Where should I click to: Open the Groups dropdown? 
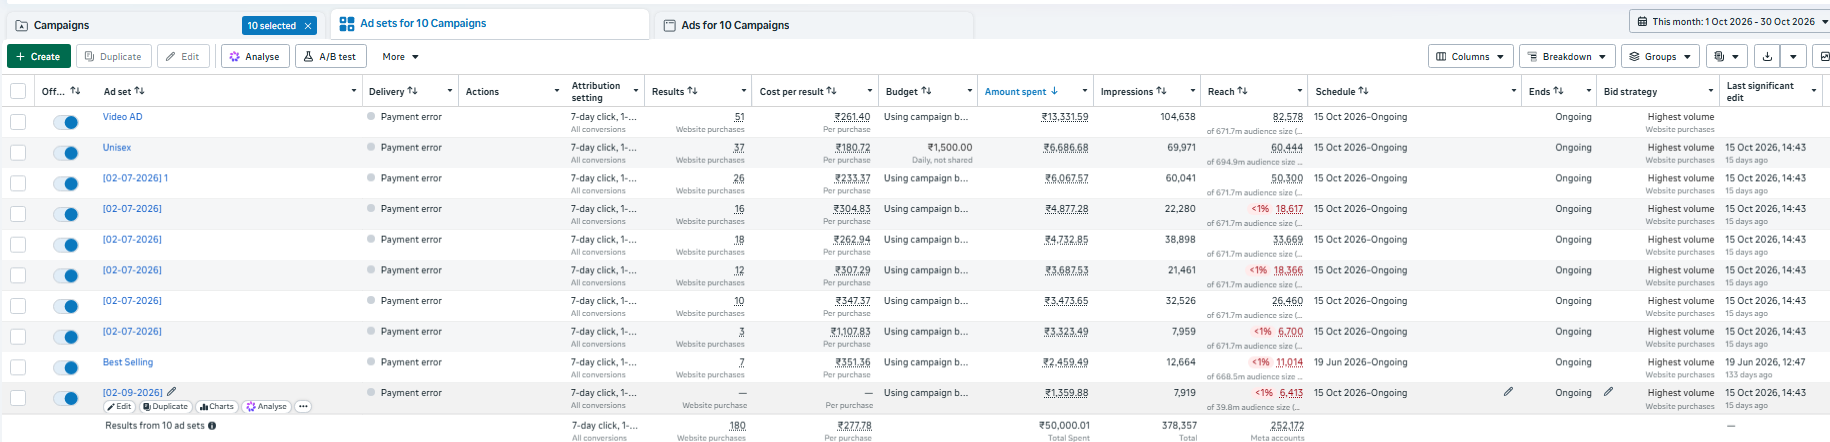pyautogui.click(x=1660, y=57)
